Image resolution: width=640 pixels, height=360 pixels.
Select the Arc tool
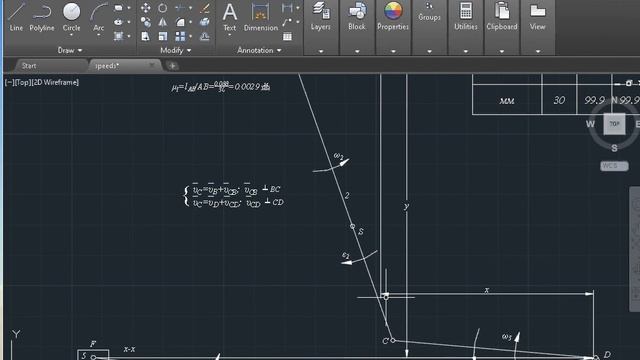point(98,16)
